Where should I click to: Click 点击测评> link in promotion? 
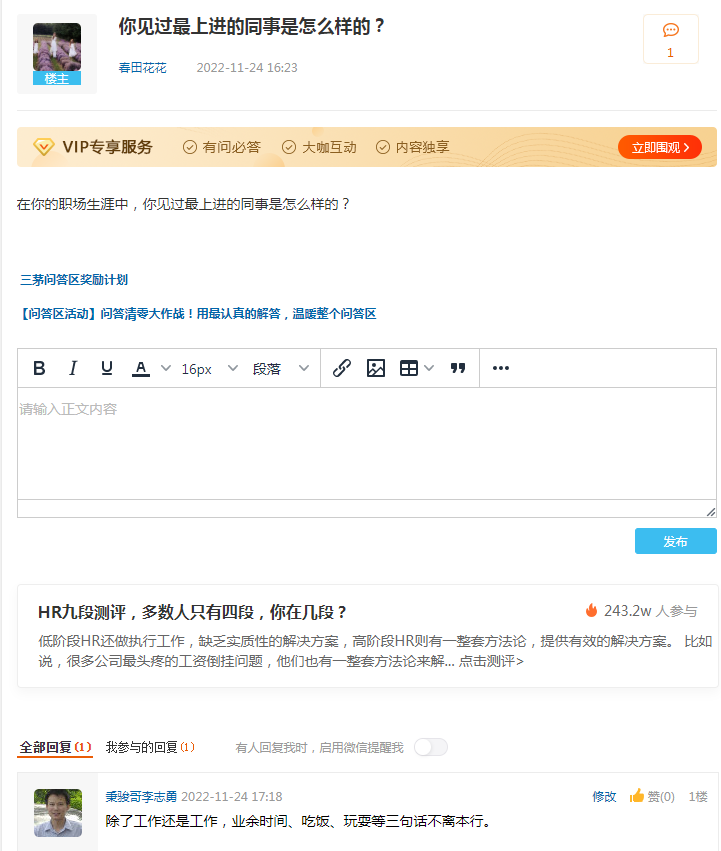pyautogui.click(x=491, y=661)
